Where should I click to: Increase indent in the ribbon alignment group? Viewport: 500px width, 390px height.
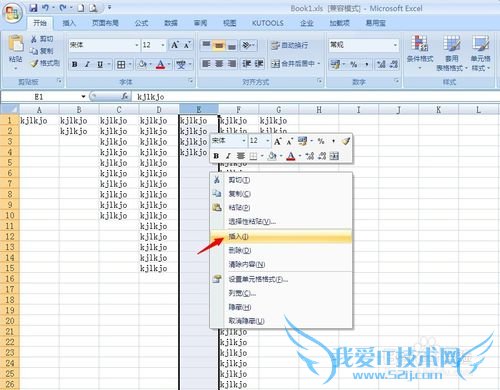tap(259, 63)
